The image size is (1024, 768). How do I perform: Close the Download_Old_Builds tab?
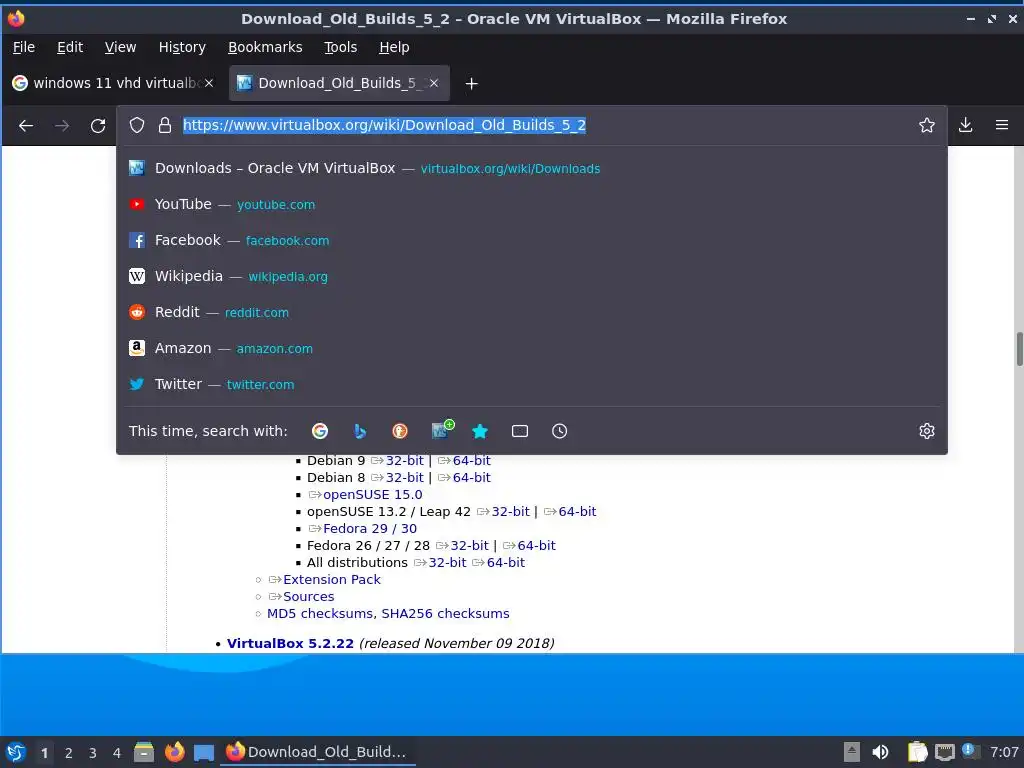pyautogui.click(x=434, y=83)
